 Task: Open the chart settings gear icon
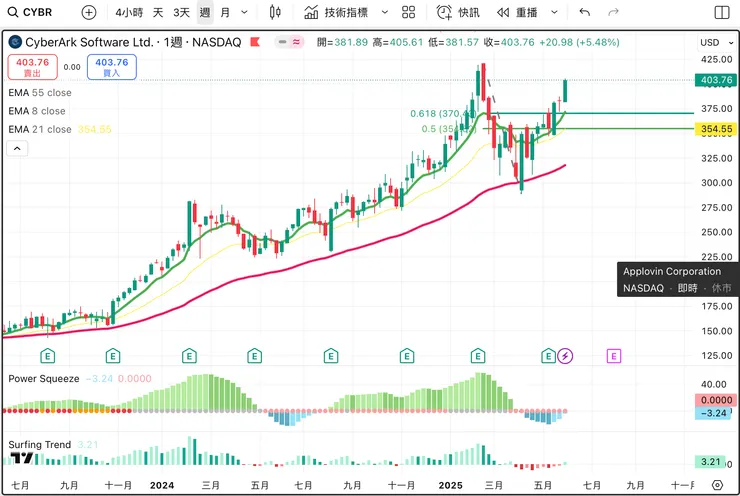click(x=717, y=485)
